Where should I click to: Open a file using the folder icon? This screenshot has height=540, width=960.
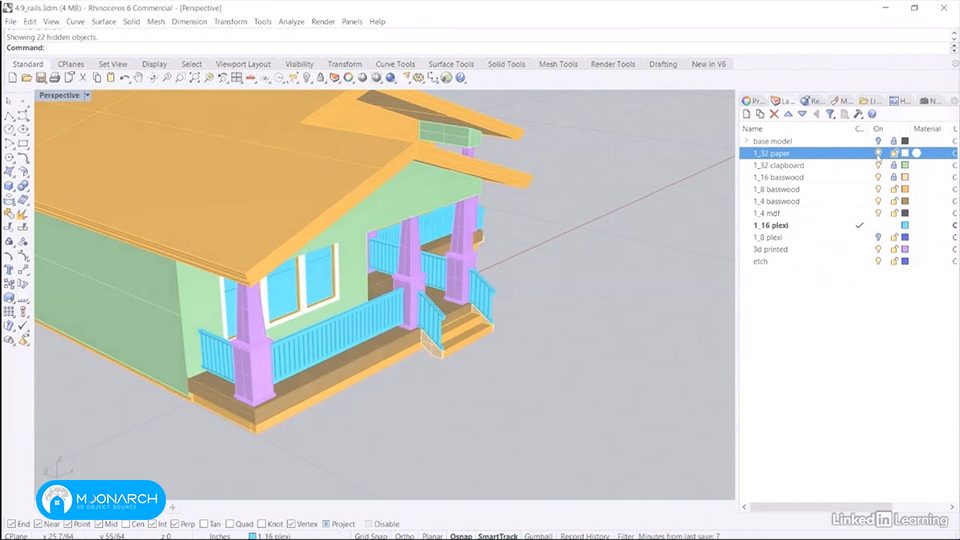coord(26,78)
